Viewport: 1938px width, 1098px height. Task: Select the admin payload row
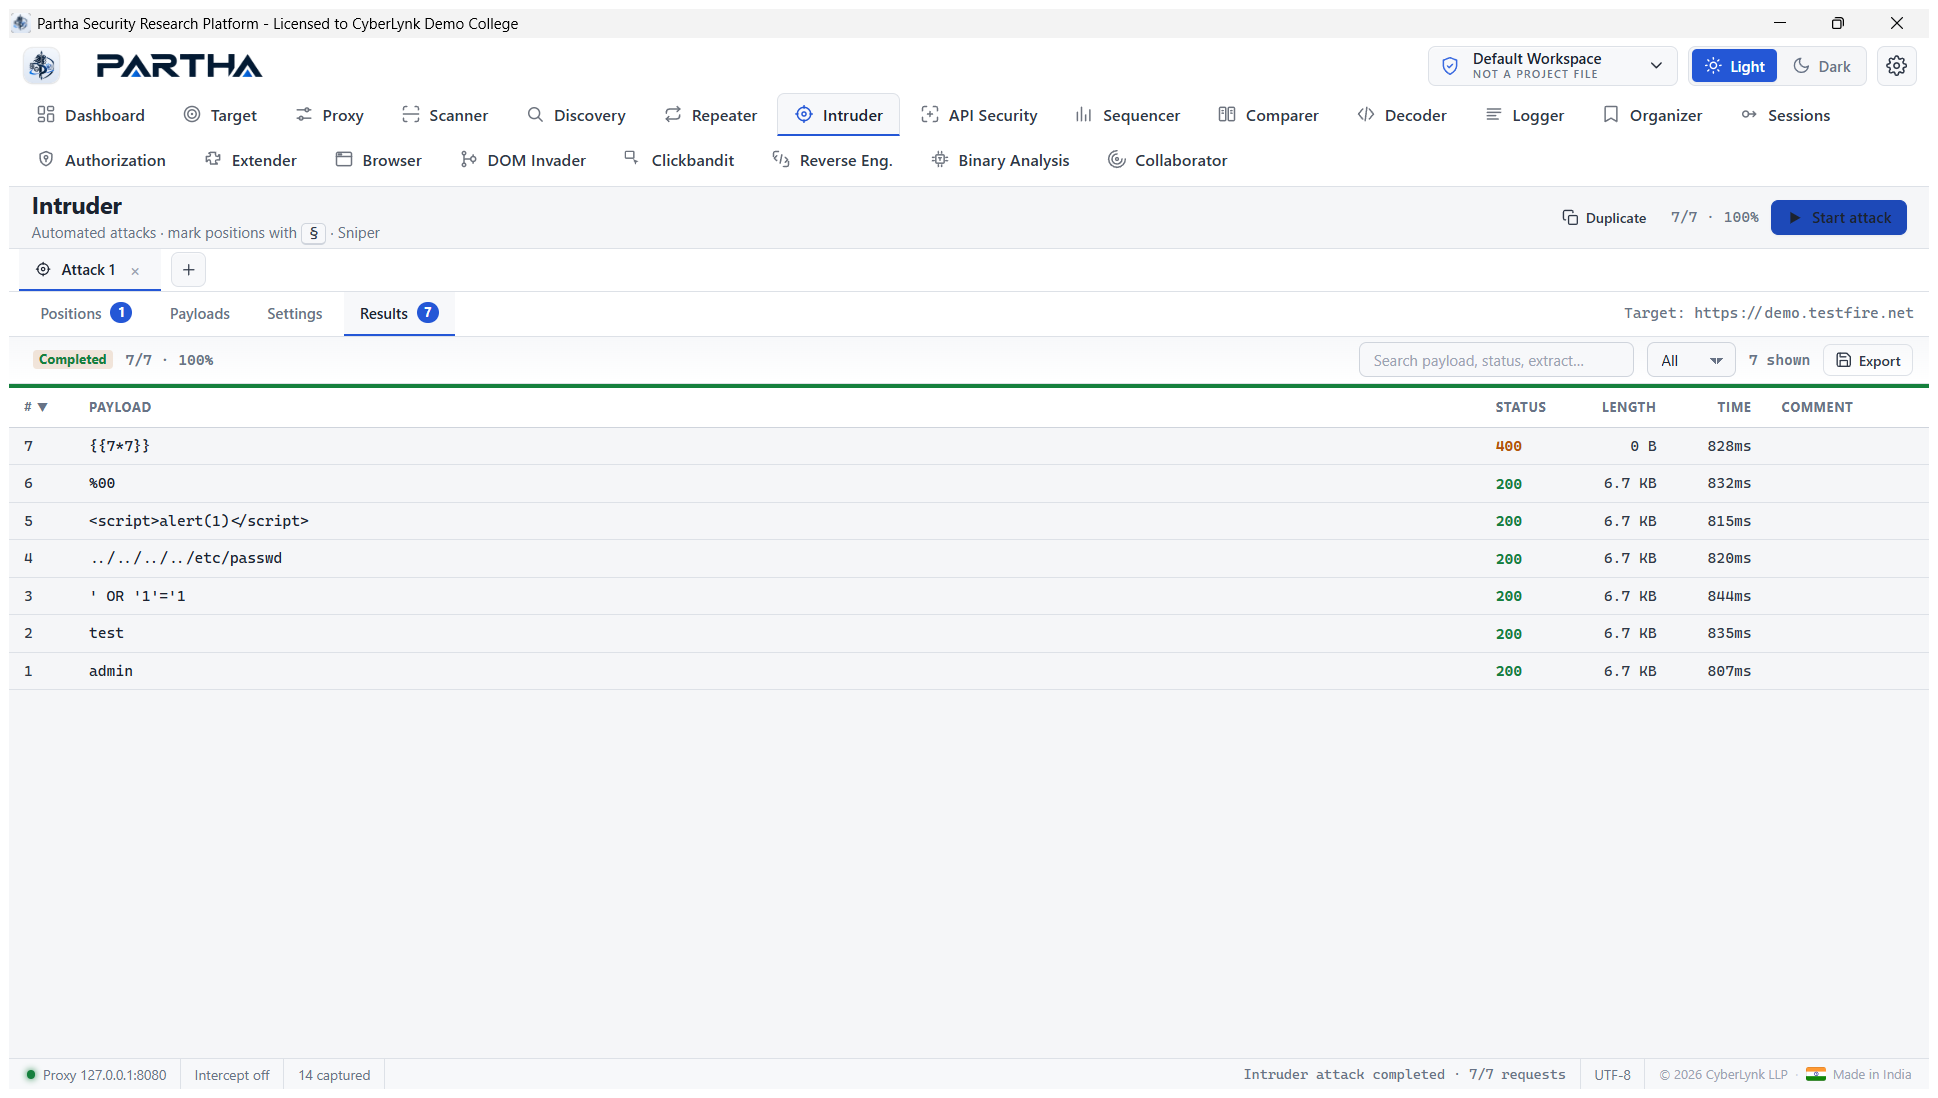pyautogui.click(x=968, y=671)
